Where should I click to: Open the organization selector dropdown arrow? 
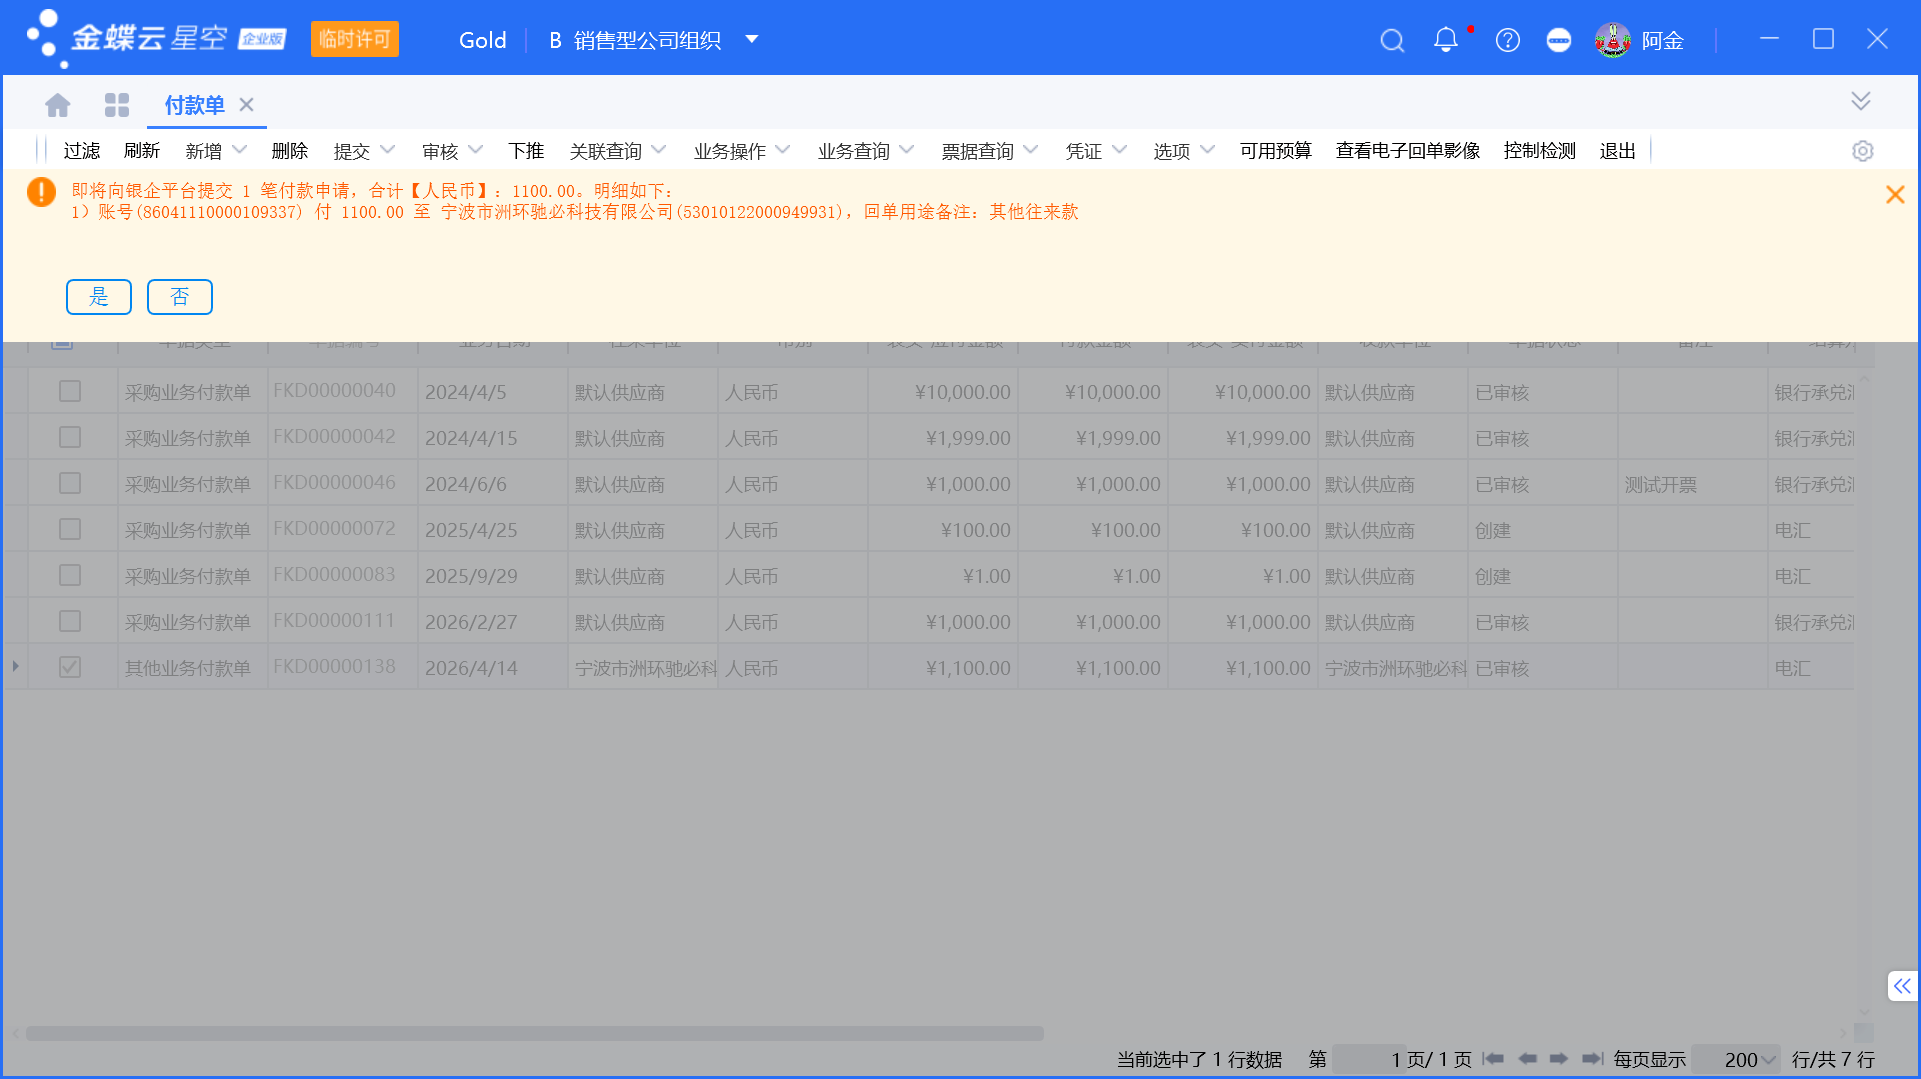752,40
